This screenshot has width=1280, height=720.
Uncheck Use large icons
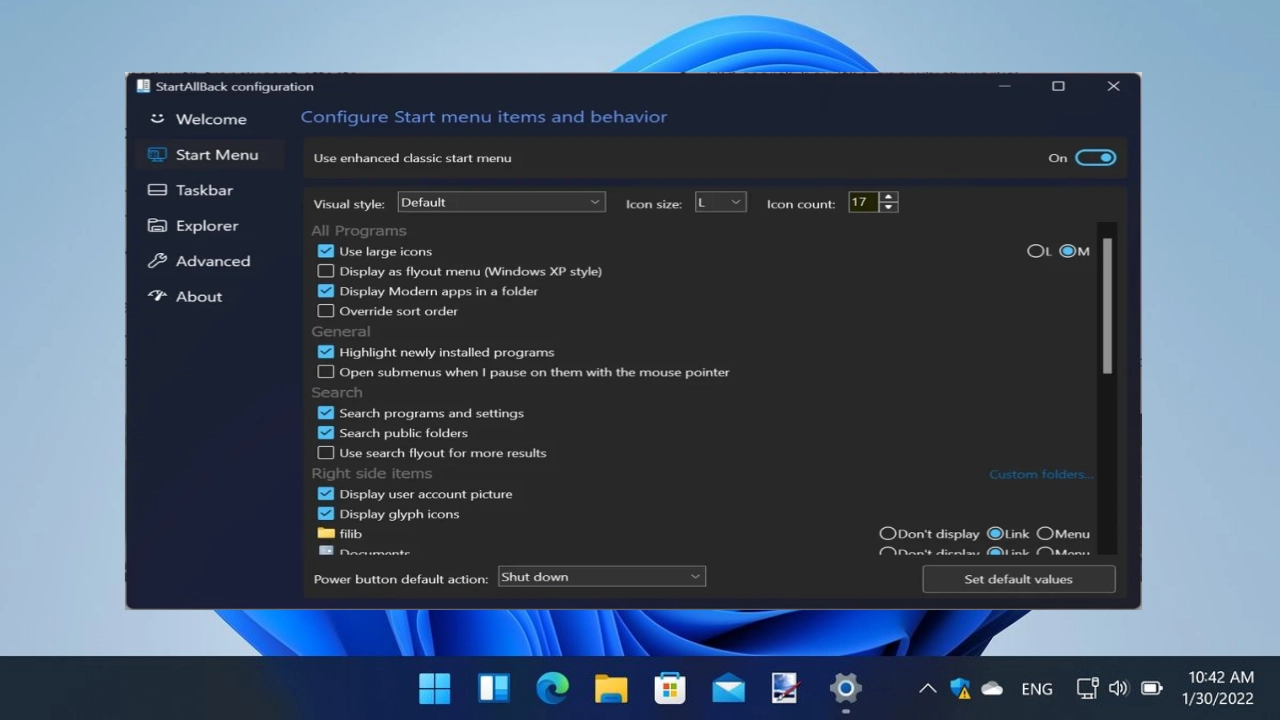(326, 251)
